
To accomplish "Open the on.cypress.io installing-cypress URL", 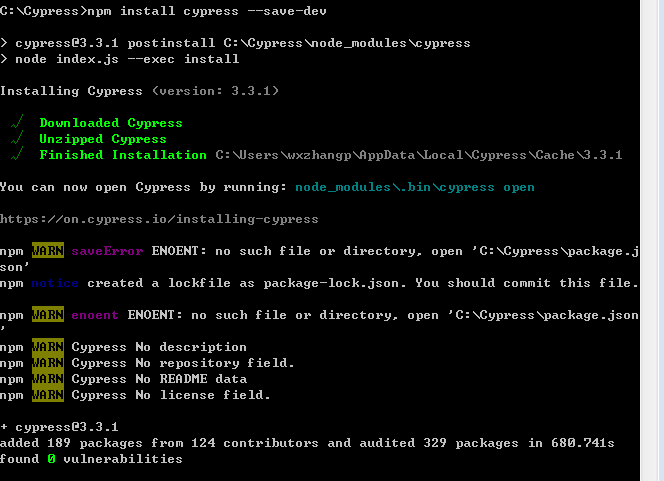I will [159, 219].
